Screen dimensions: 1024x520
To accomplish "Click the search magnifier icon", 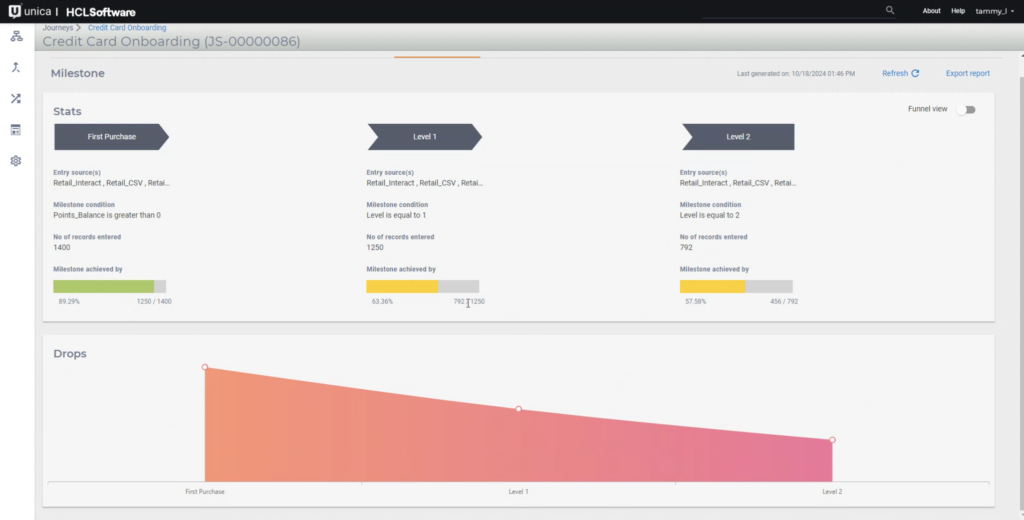I will pyautogui.click(x=889, y=10).
